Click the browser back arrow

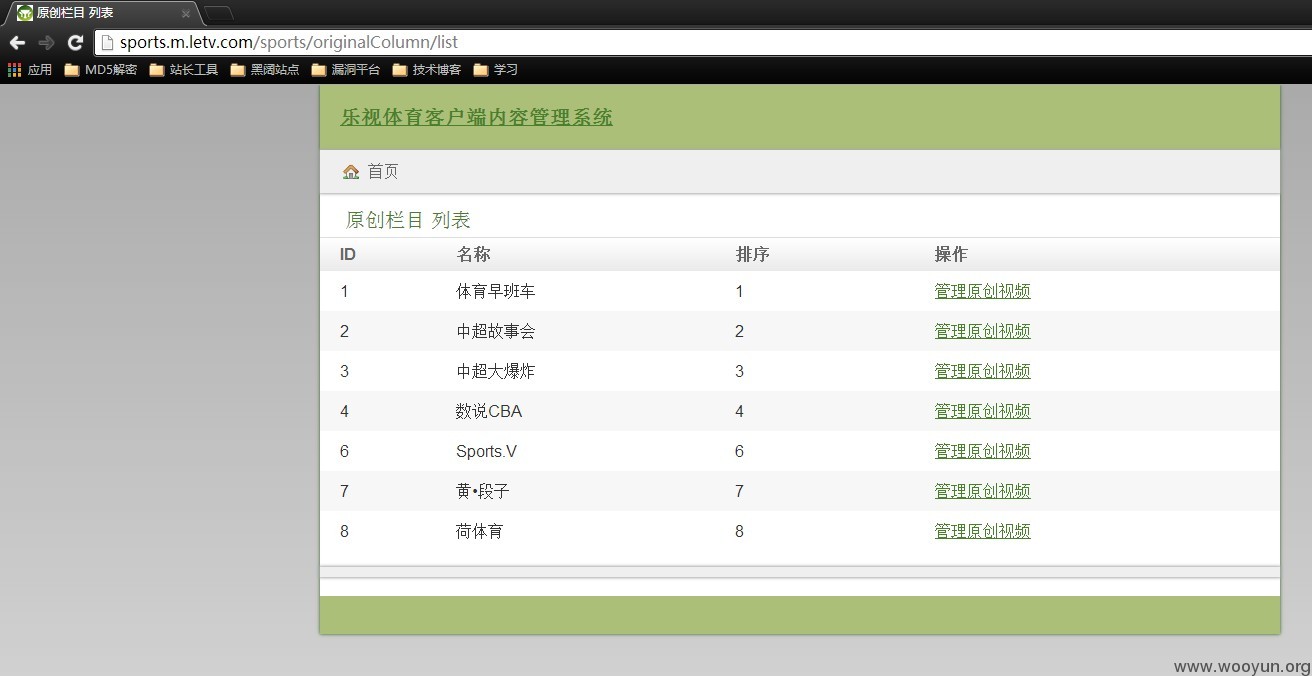(17, 42)
